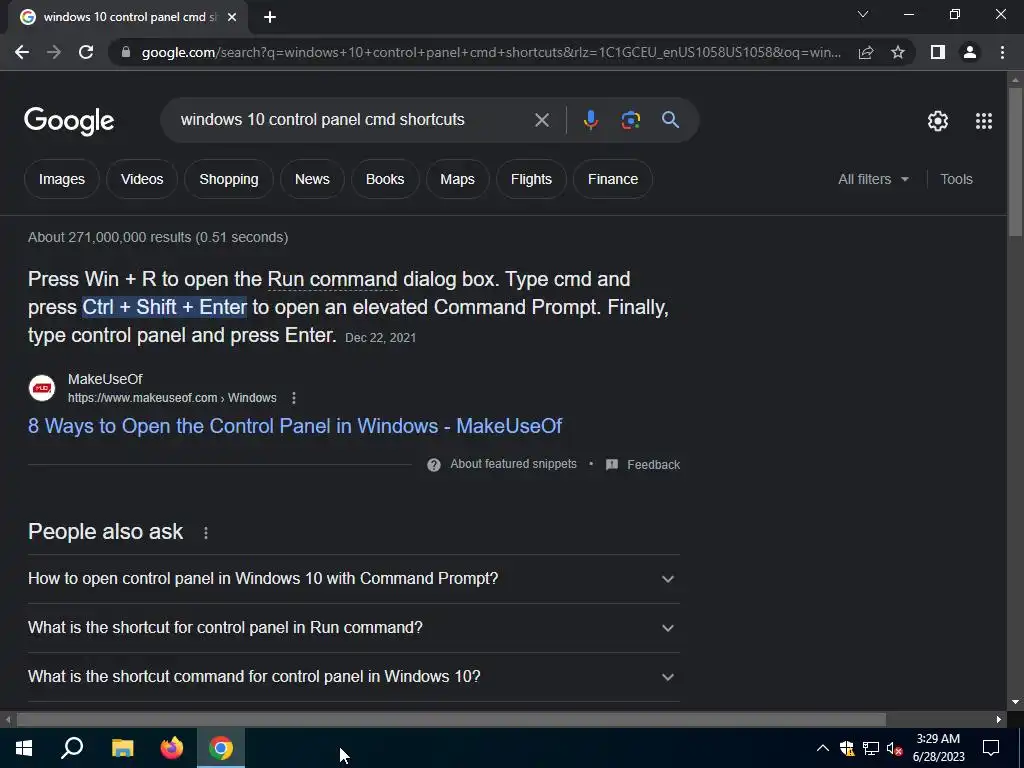Close the Google search tab
This screenshot has width=1024, height=768.
click(x=232, y=17)
